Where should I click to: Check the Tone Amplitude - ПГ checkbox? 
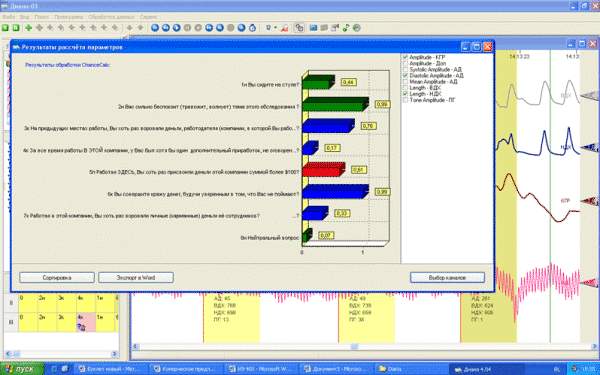(x=405, y=100)
